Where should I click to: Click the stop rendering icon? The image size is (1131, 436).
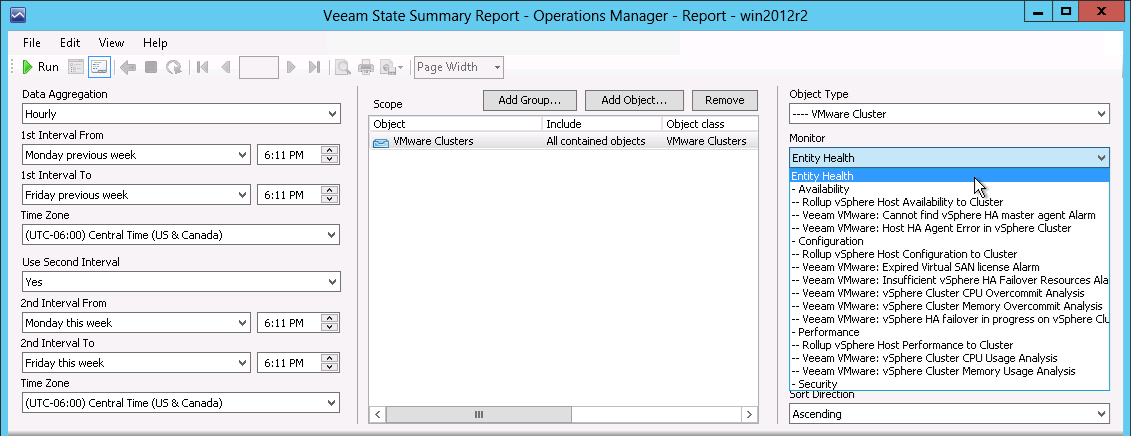point(151,67)
